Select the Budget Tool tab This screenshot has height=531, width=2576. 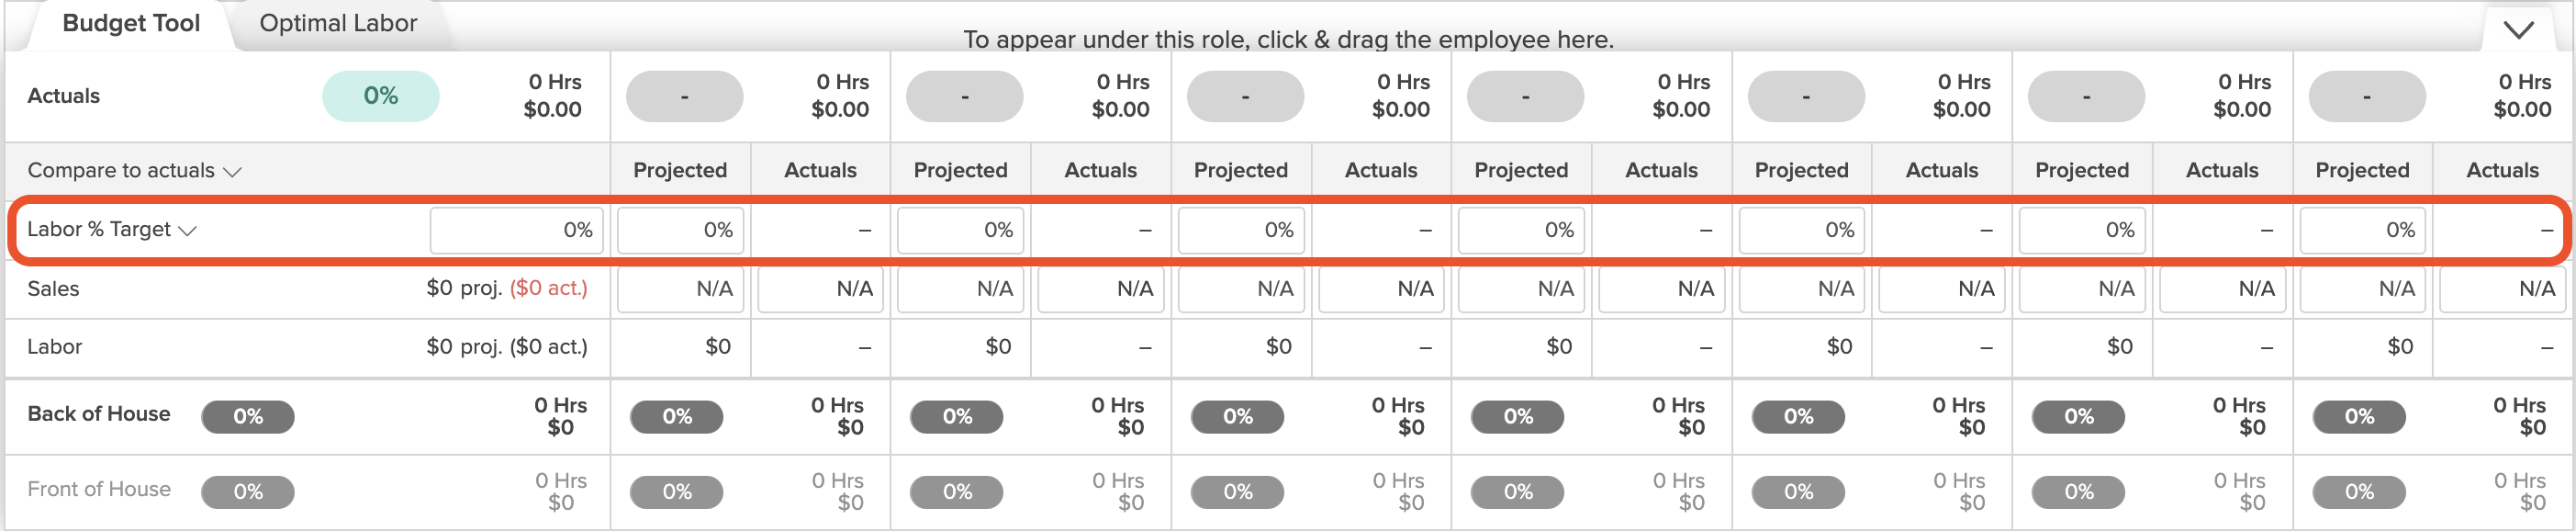(x=131, y=23)
